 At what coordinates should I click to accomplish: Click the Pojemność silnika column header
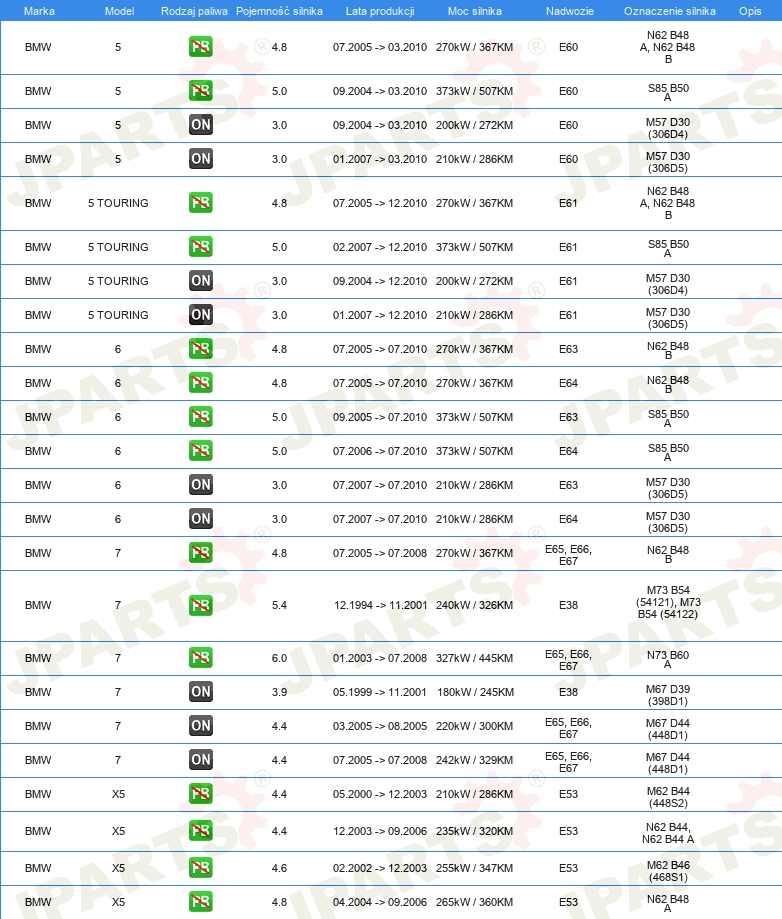coord(279,11)
